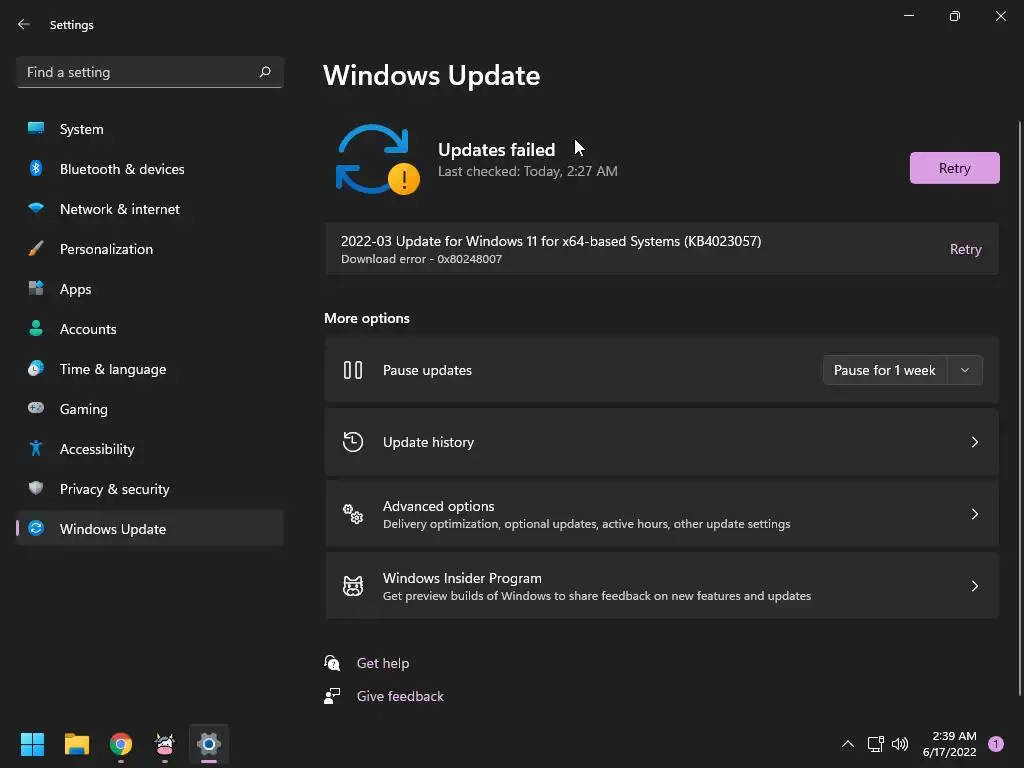1024x768 pixels.
Task: Retry the KB4023057 update
Action: point(965,249)
